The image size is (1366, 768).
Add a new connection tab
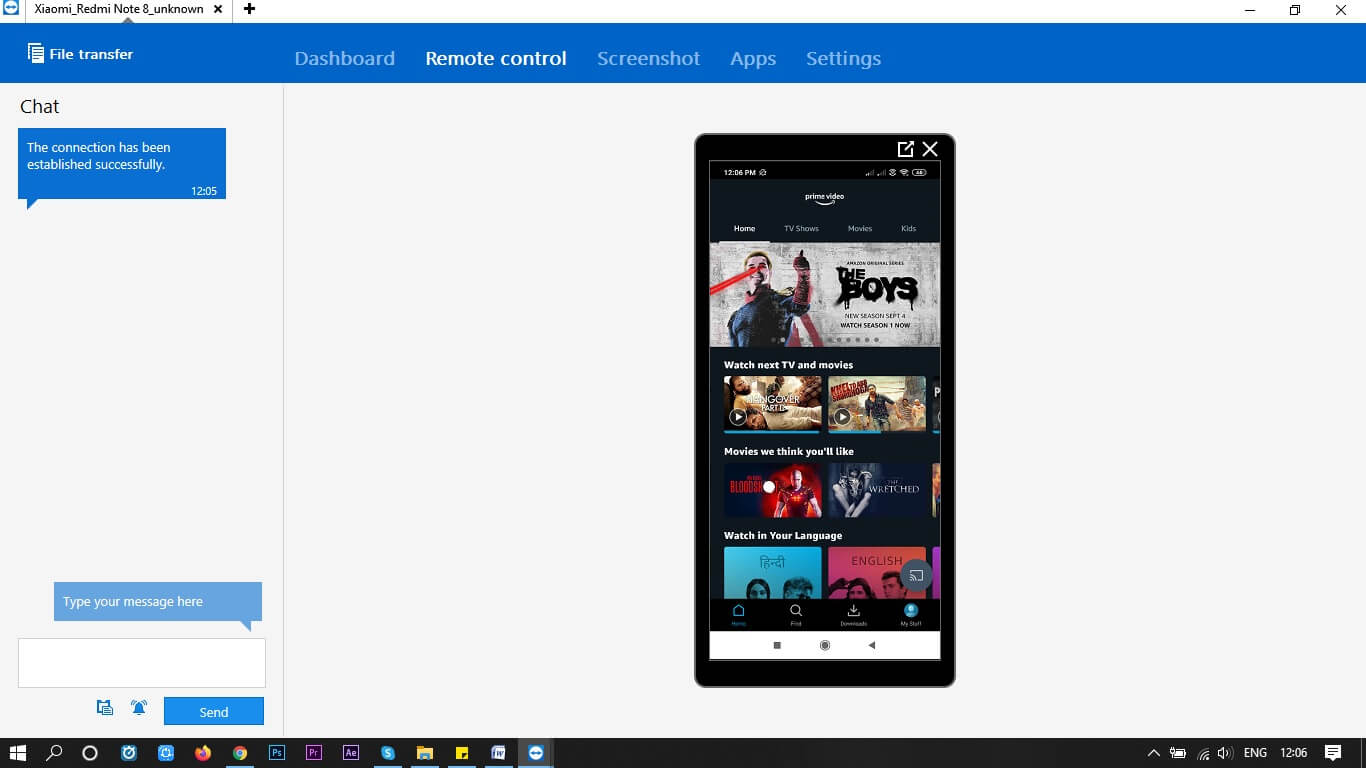pyautogui.click(x=249, y=9)
